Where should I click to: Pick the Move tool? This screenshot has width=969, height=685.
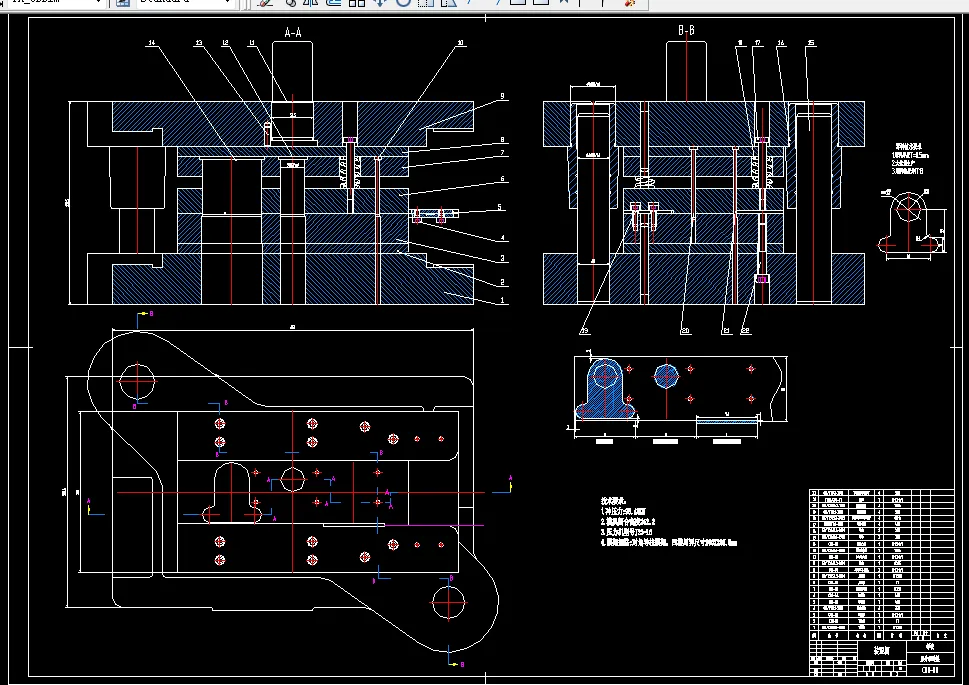379,2
